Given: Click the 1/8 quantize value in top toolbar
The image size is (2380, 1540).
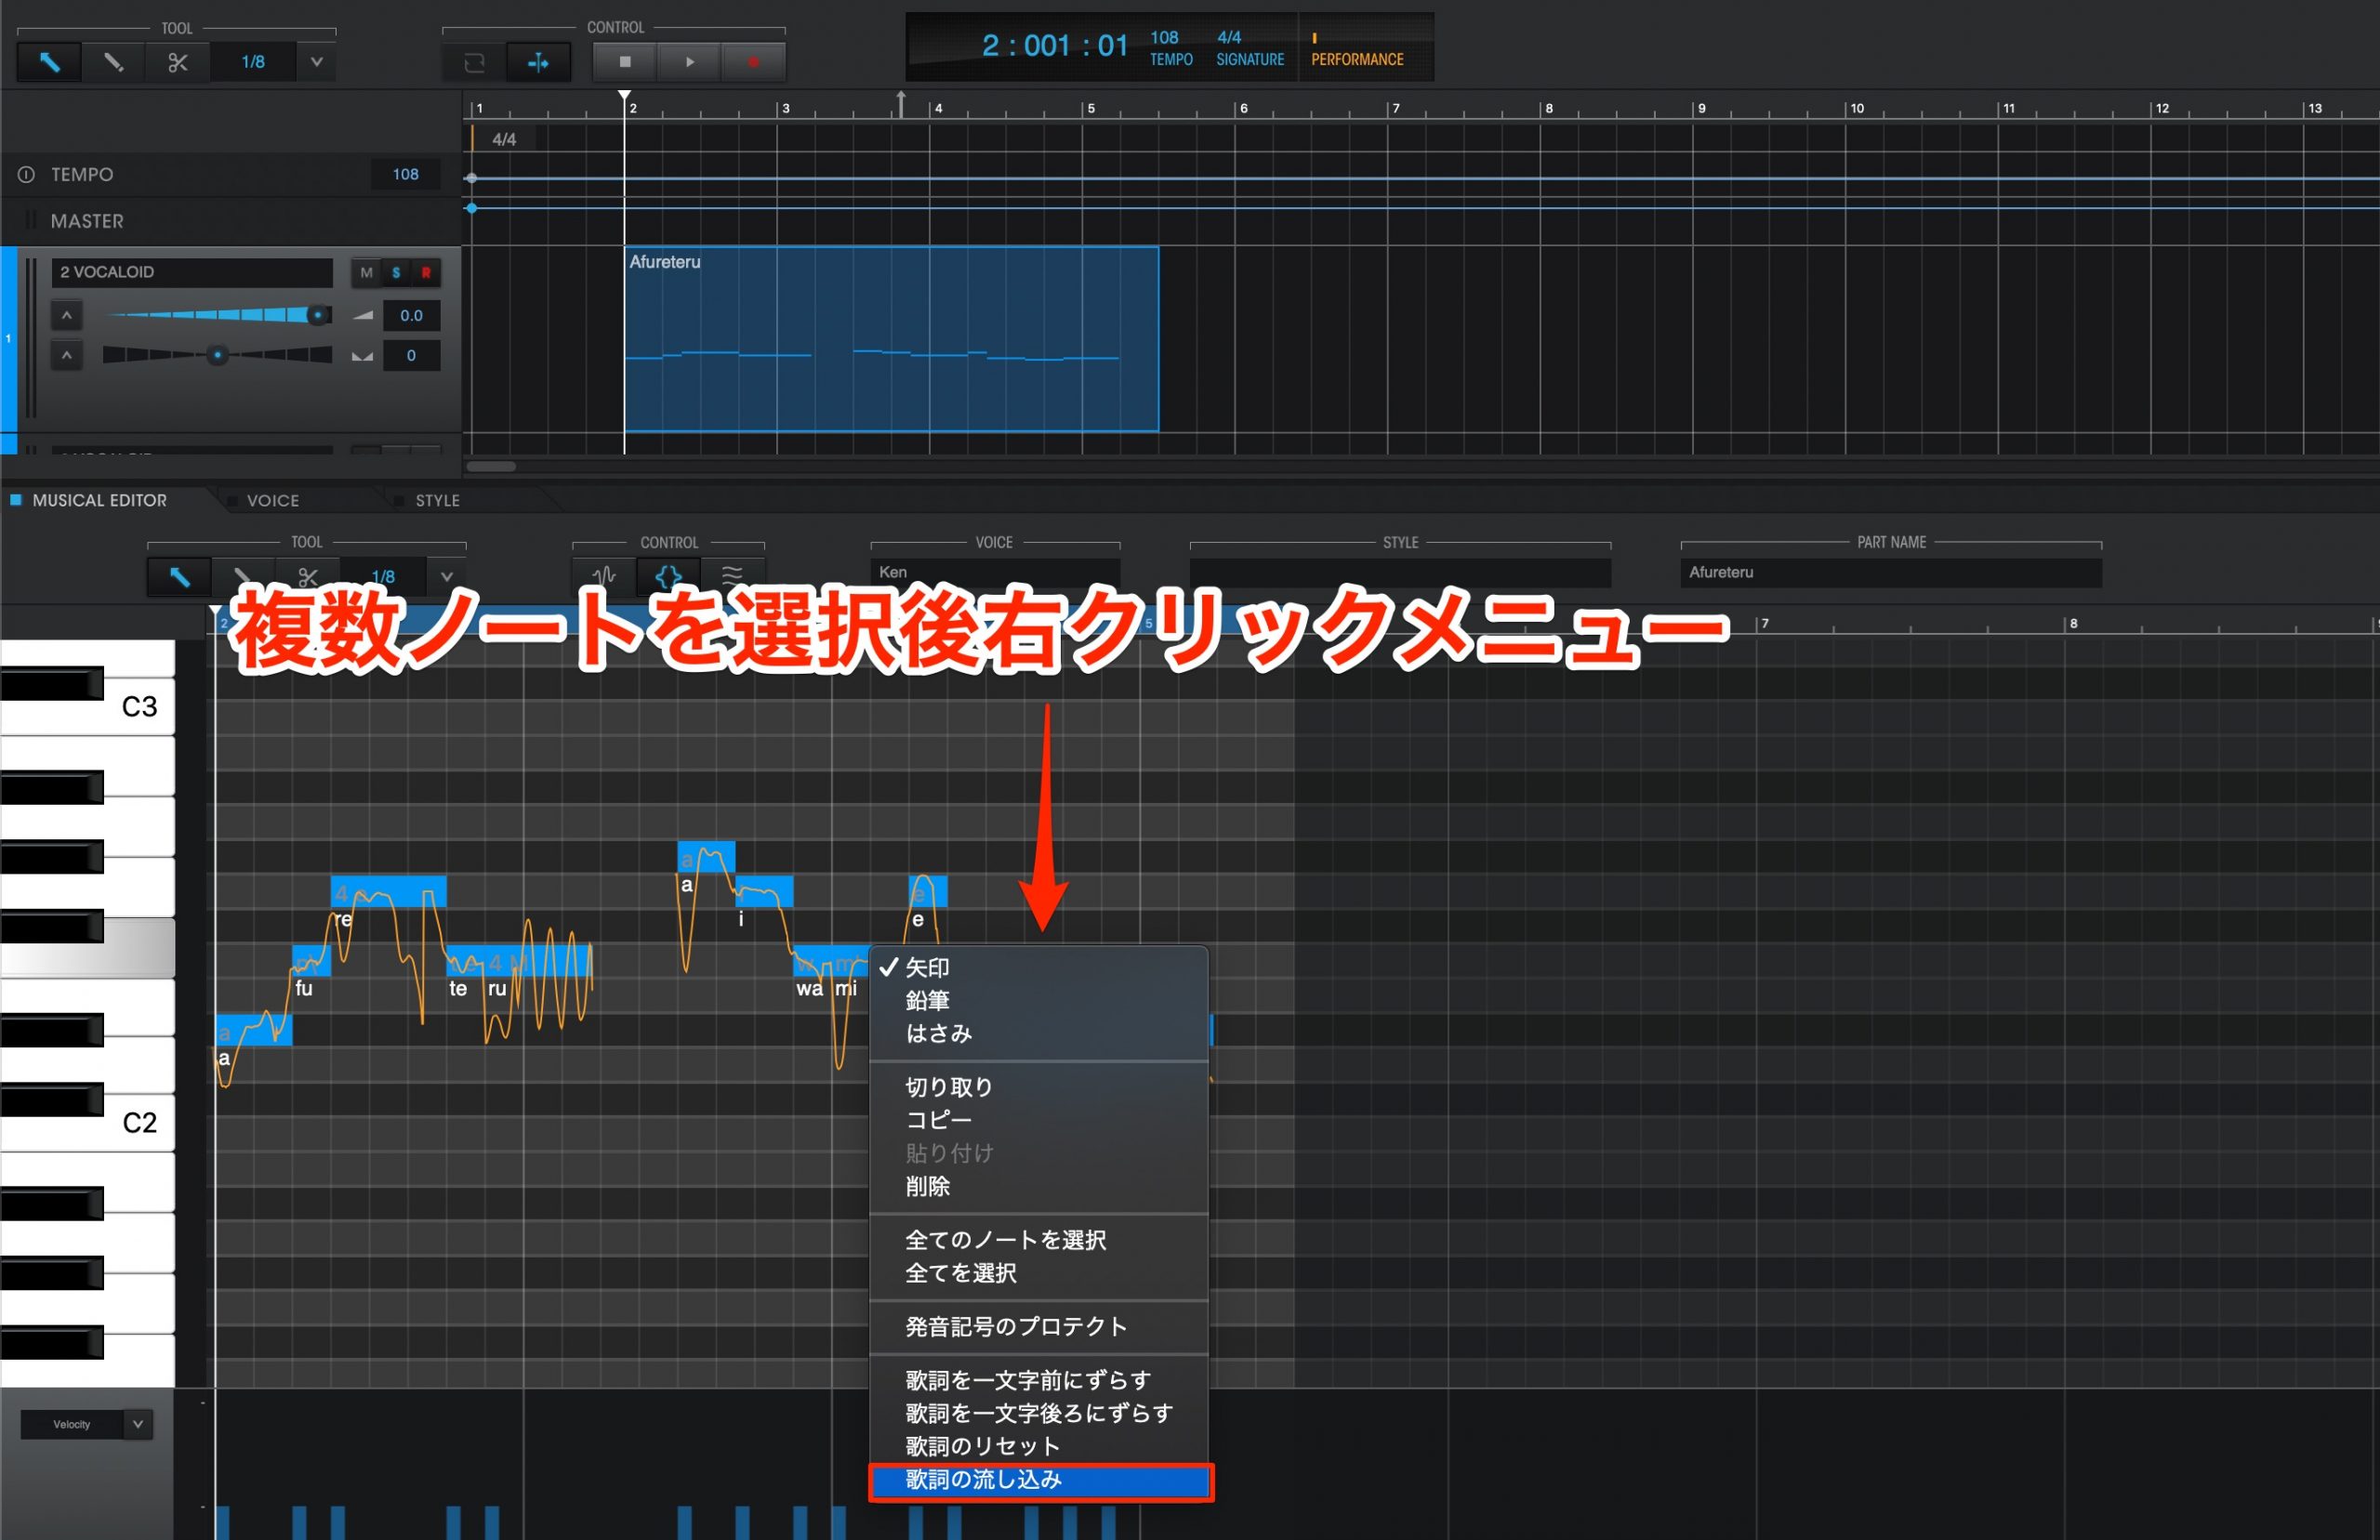Looking at the screenshot, I should (253, 62).
